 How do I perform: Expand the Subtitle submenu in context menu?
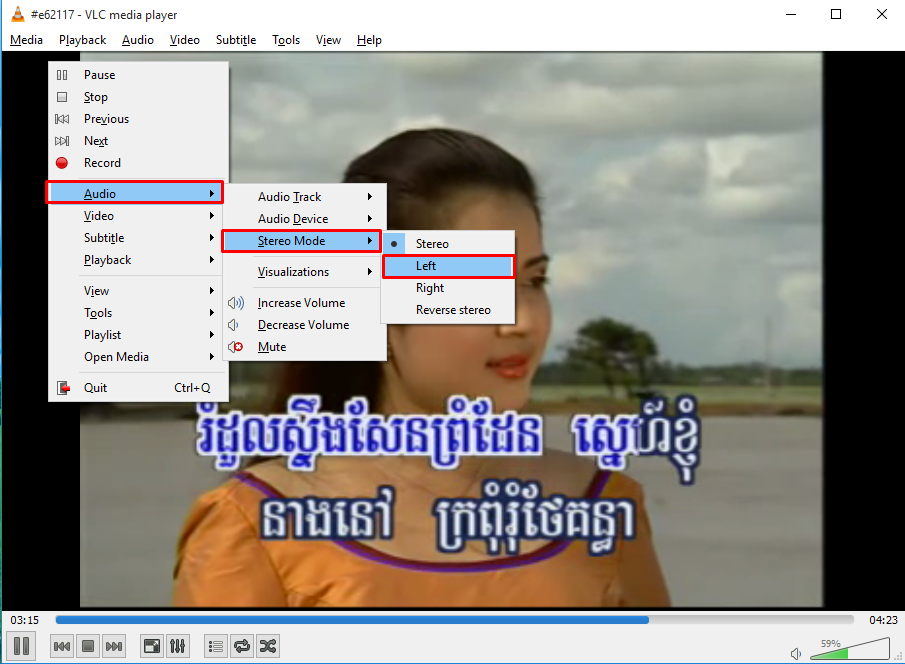coord(103,237)
